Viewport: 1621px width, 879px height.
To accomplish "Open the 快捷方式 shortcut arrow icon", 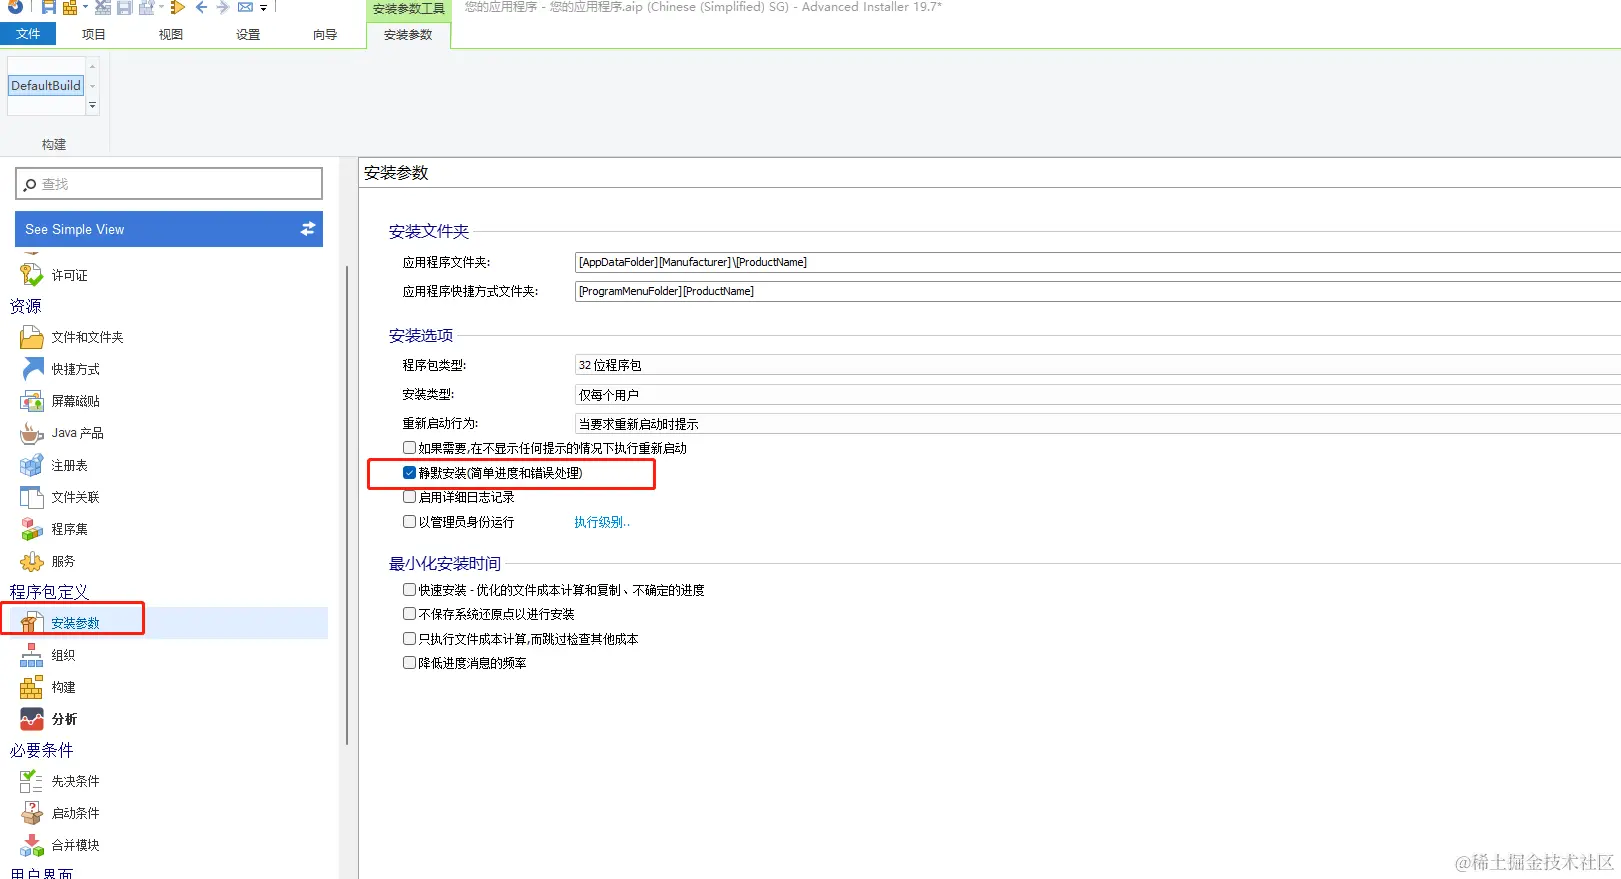I will pos(32,369).
